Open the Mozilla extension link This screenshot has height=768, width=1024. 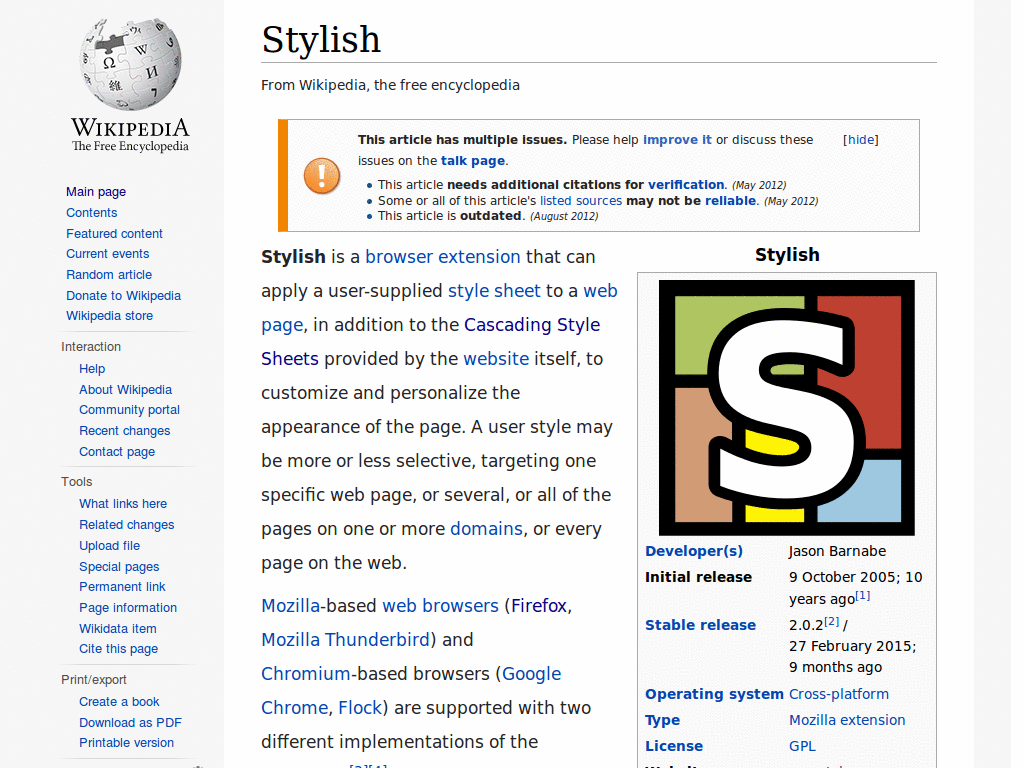[x=847, y=720]
